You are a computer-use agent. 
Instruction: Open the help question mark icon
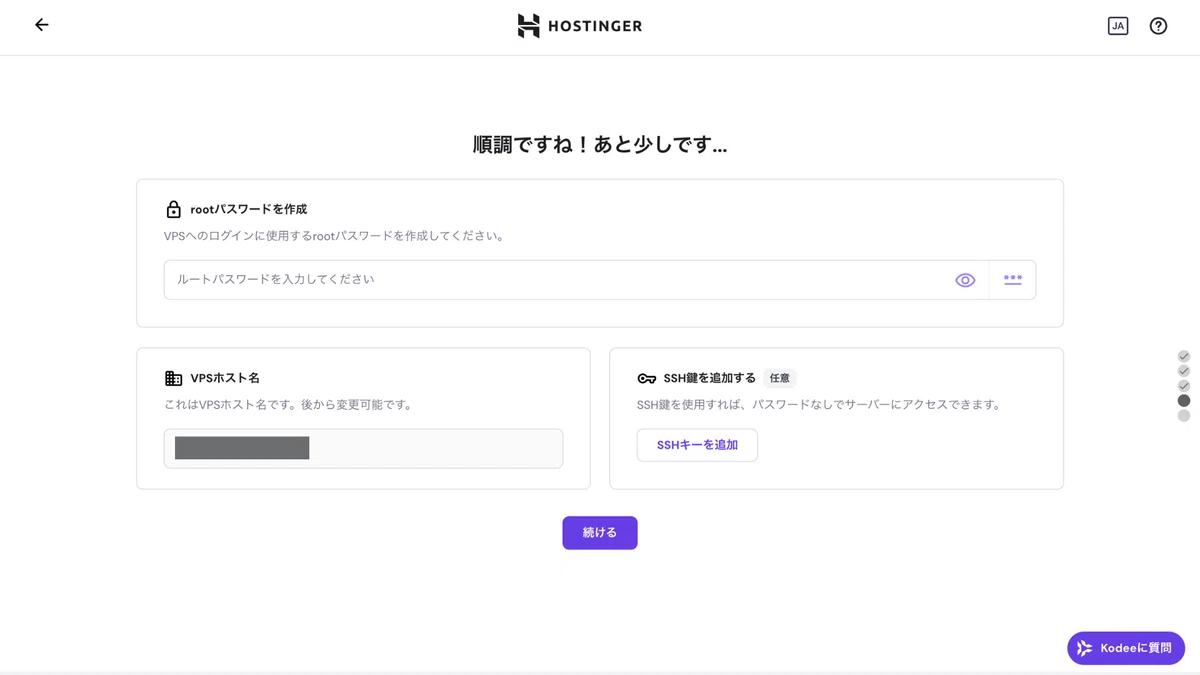pyautogui.click(x=1158, y=26)
